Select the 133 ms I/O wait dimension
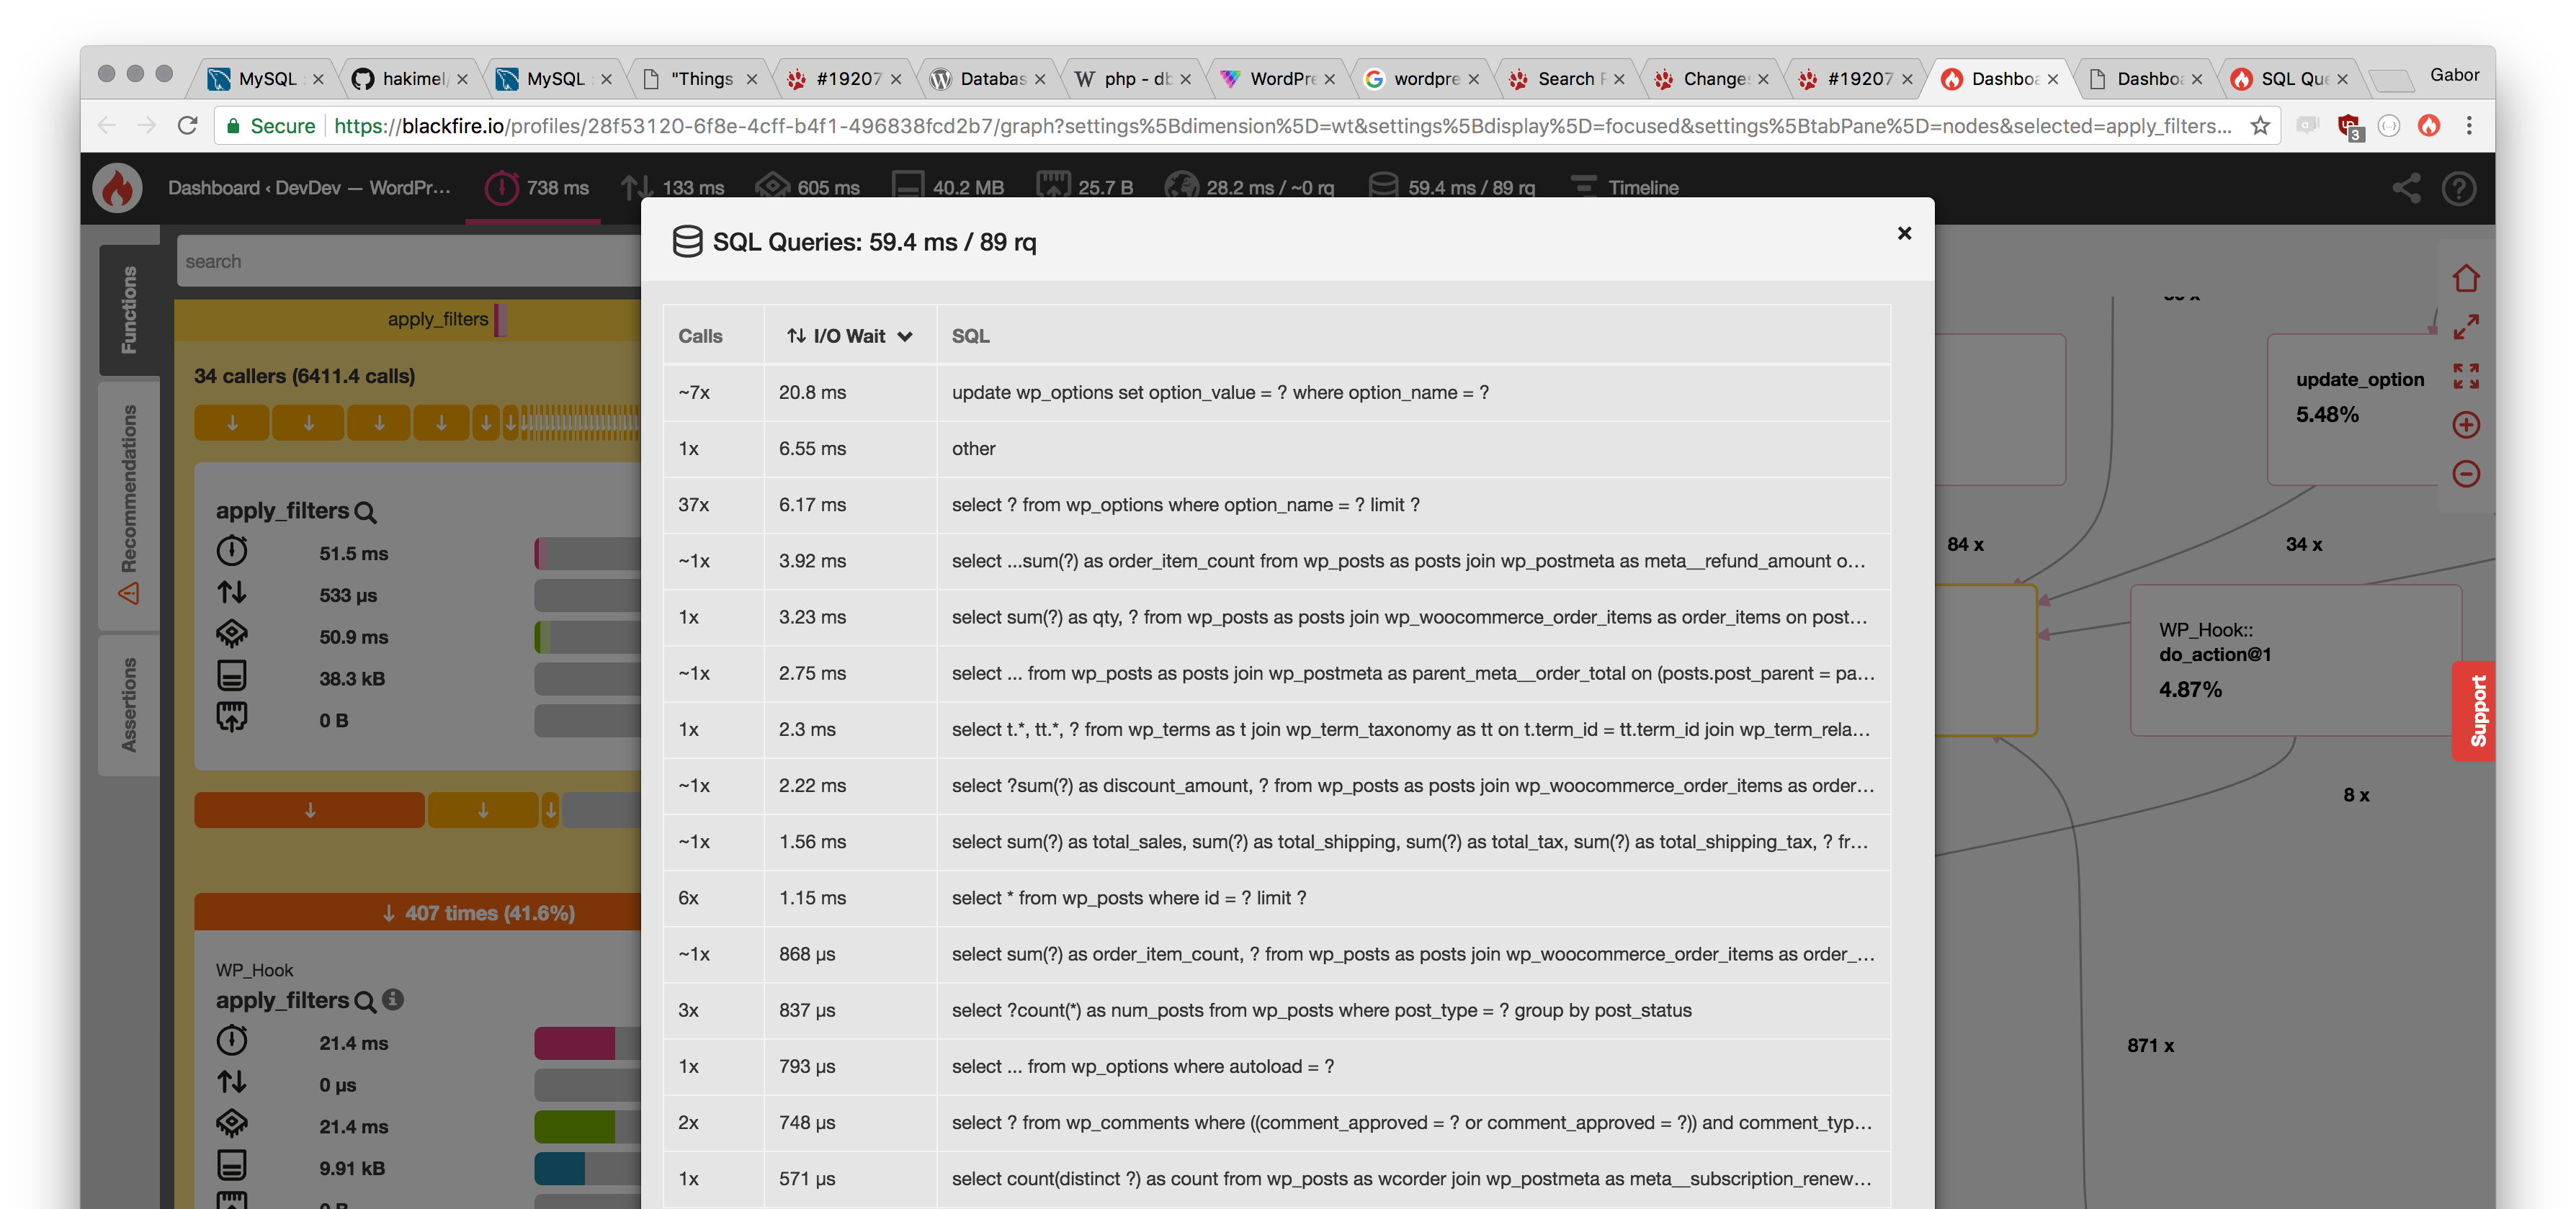Viewport: 2576px width, 1209px height. pos(672,188)
